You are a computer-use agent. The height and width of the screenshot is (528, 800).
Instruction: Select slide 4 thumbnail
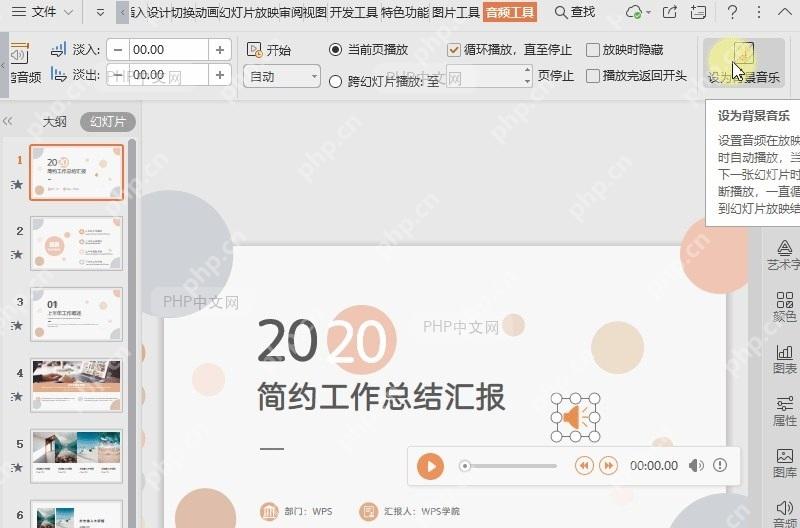point(77,385)
